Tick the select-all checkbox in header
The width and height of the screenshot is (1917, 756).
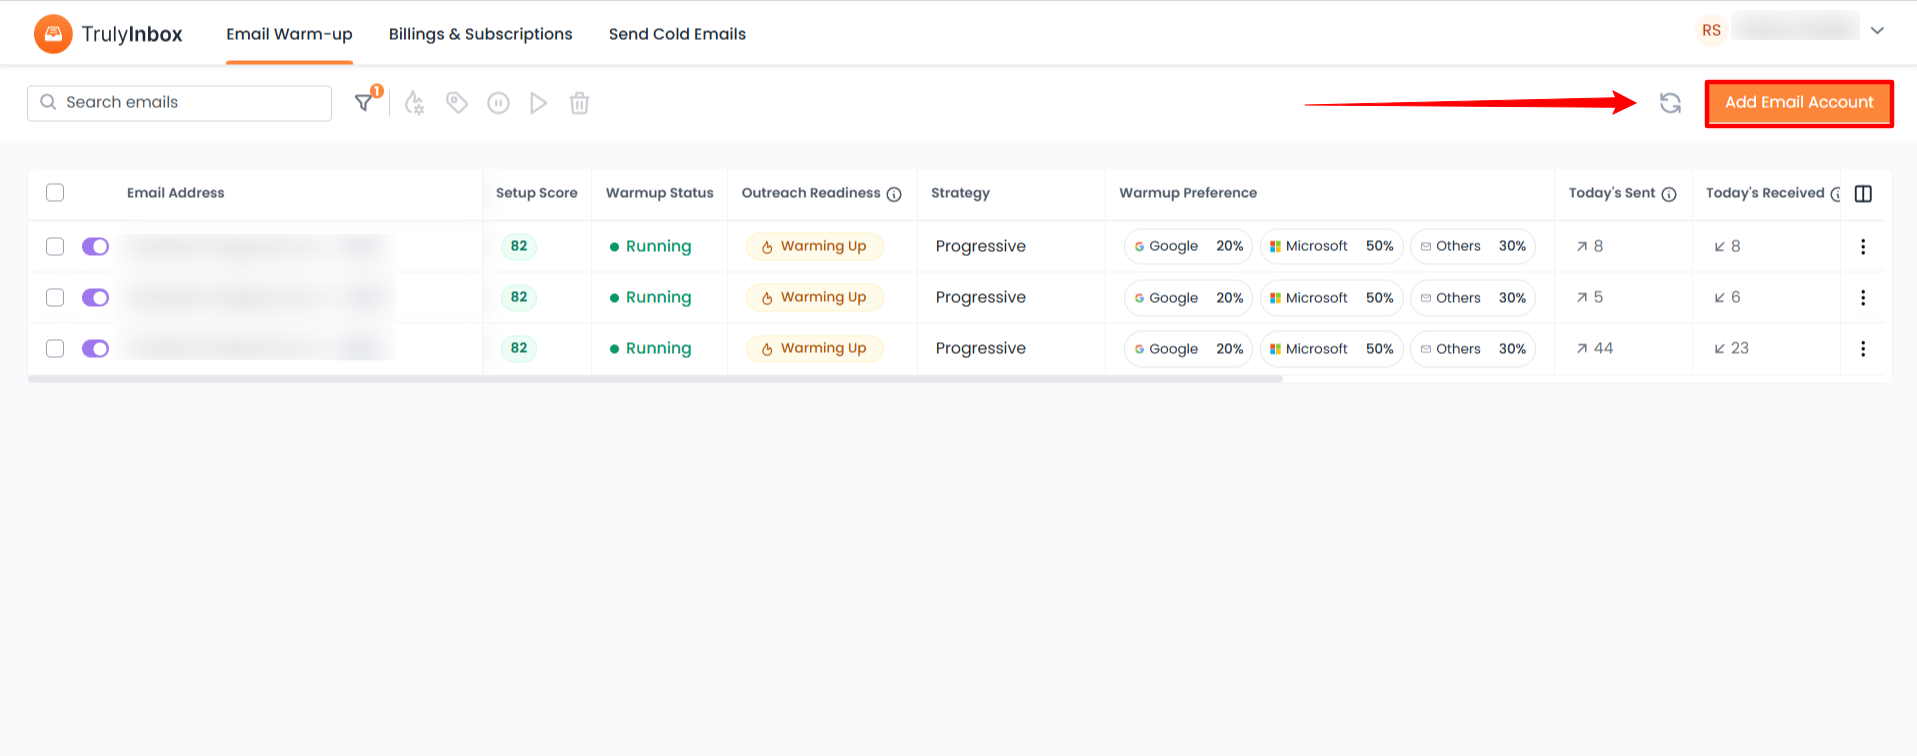pyautogui.click(x=55, y=192)
